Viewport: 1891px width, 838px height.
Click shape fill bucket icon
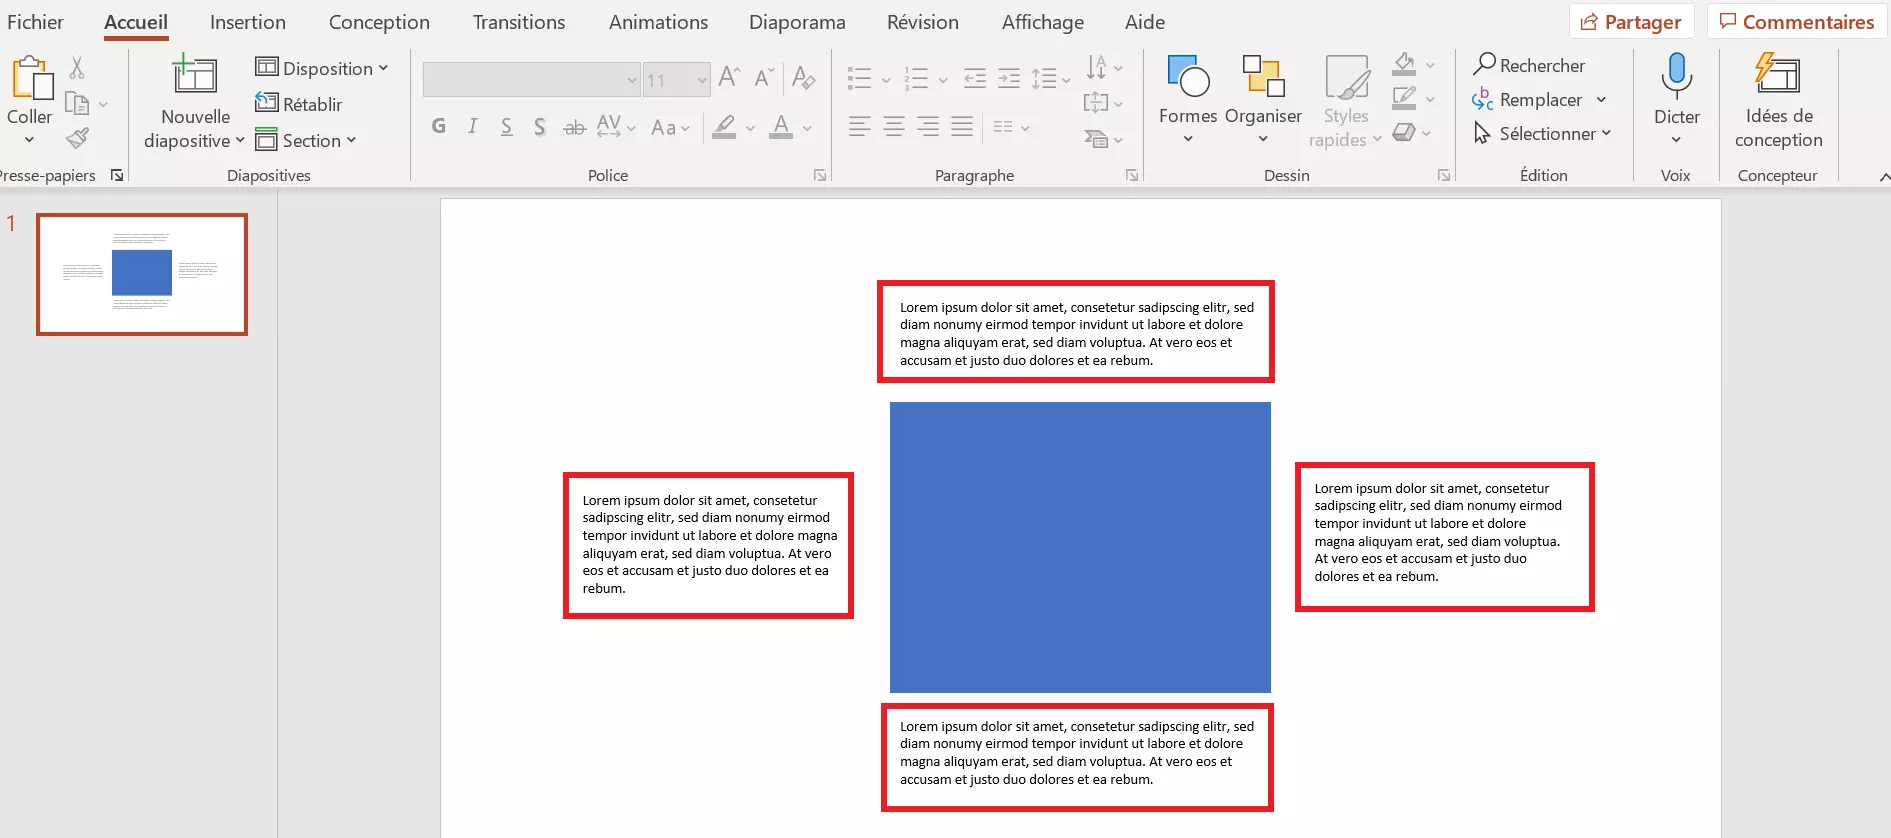[x=1404, y=65]
